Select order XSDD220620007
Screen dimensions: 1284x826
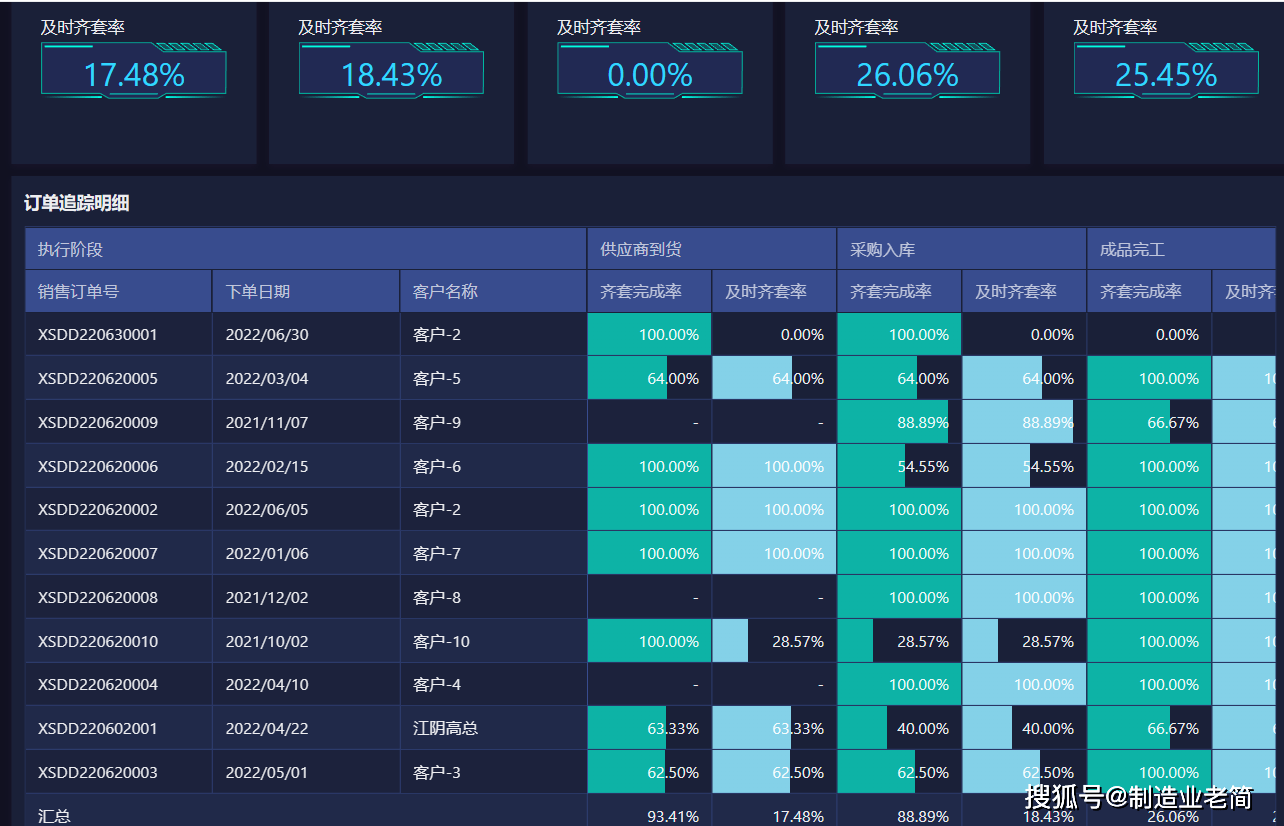(98, 554)
